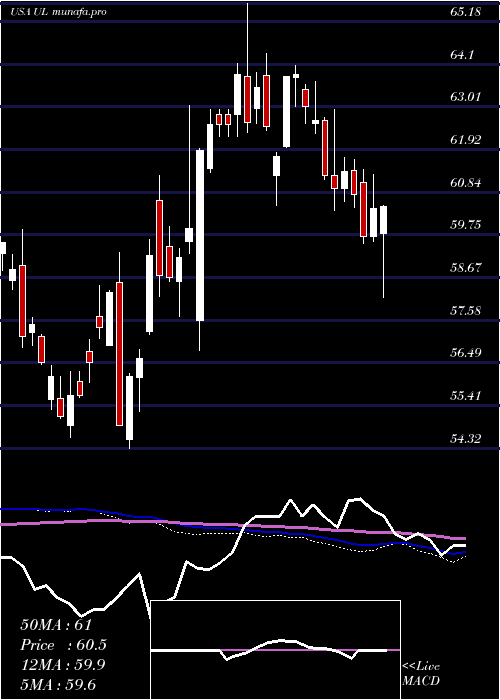
Task: Click the 55.41 price level label
Action: (x=466, y=396)
